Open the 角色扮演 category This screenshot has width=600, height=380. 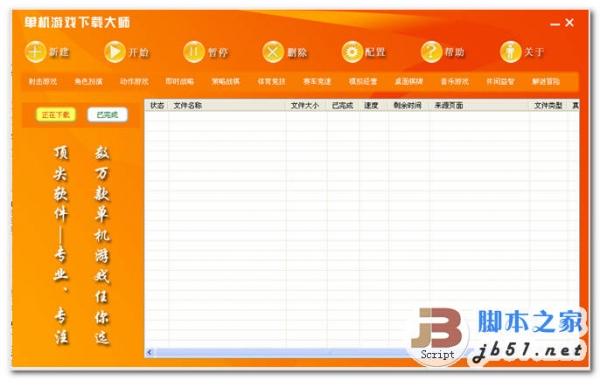point(88,82)
